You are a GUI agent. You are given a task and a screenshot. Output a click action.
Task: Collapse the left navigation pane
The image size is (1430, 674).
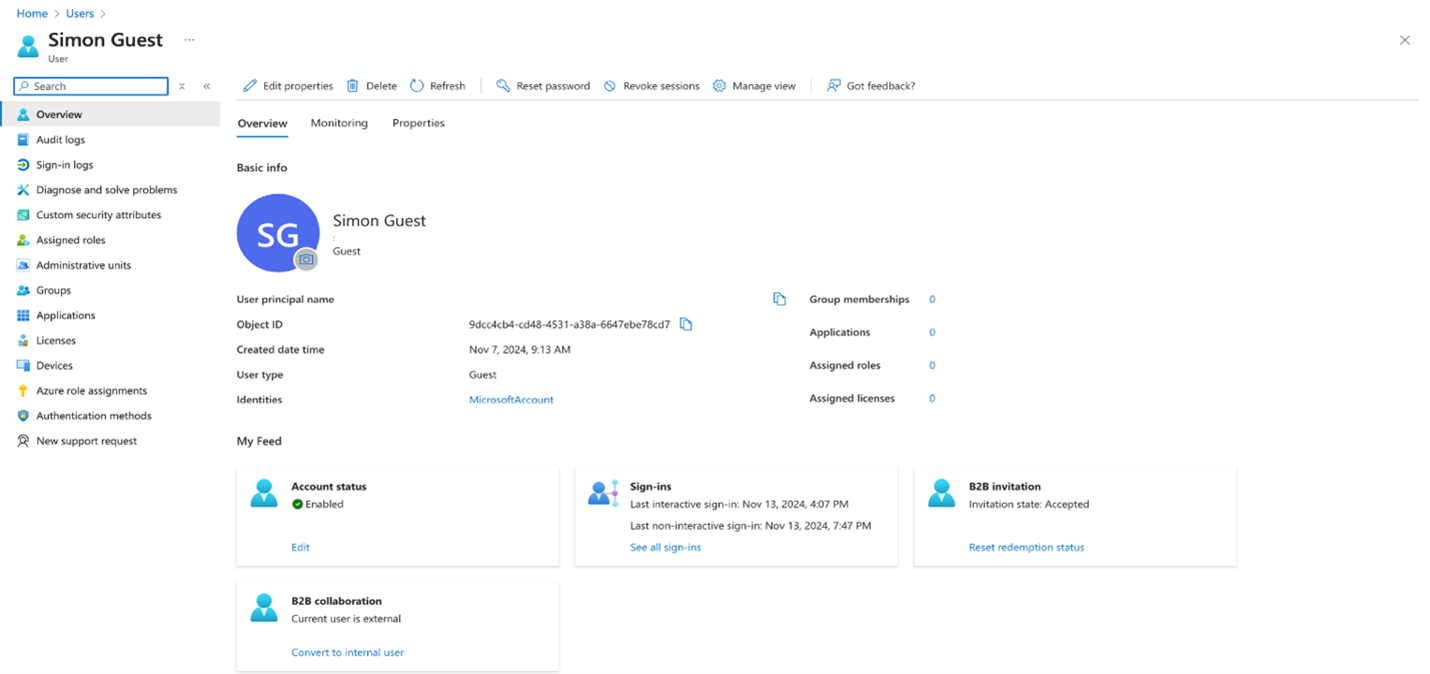[206, 86]
